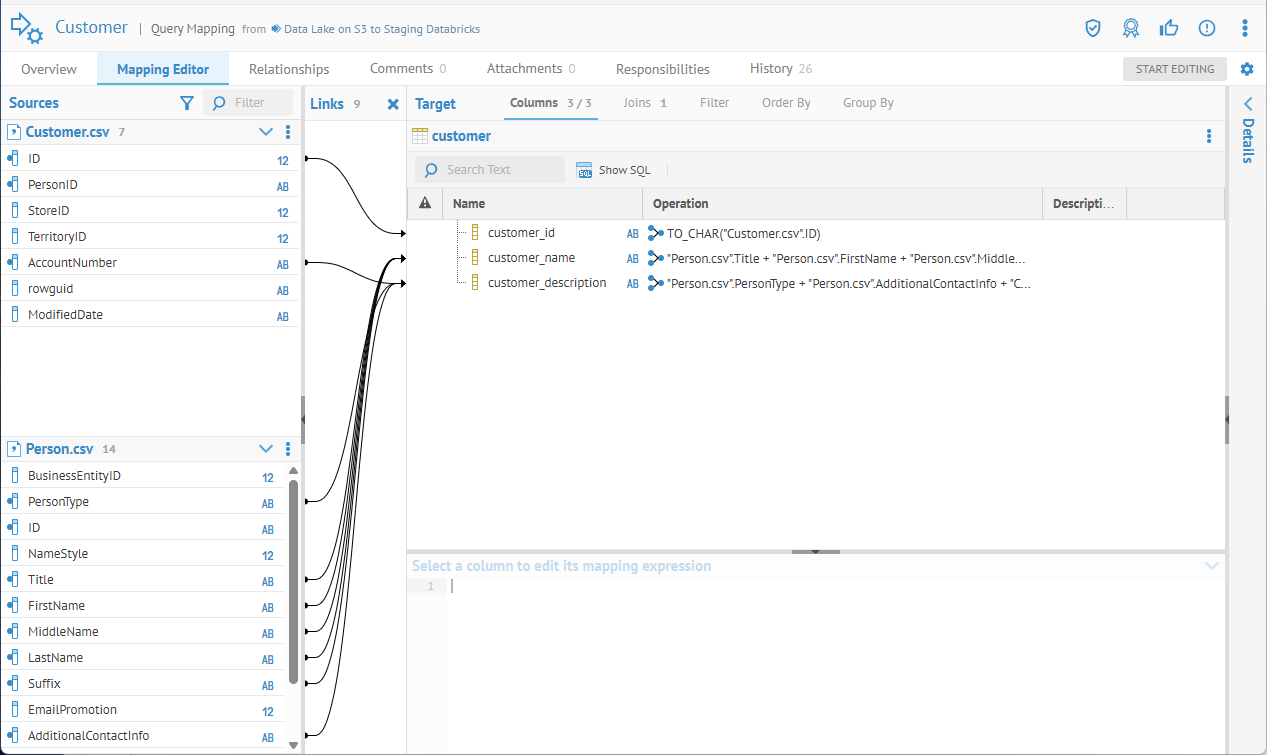Switch to the Relationships tab
Screen dimensions: 1267x755
pyautogui.click(x=289, y=69)
